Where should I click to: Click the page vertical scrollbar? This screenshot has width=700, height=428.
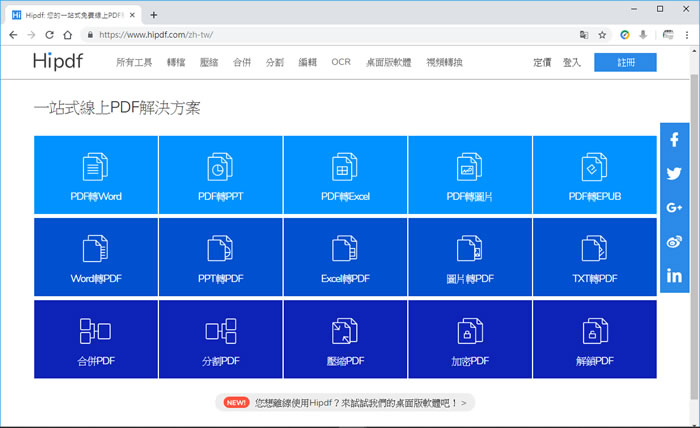pyautogui.click(x=694, y=237)
